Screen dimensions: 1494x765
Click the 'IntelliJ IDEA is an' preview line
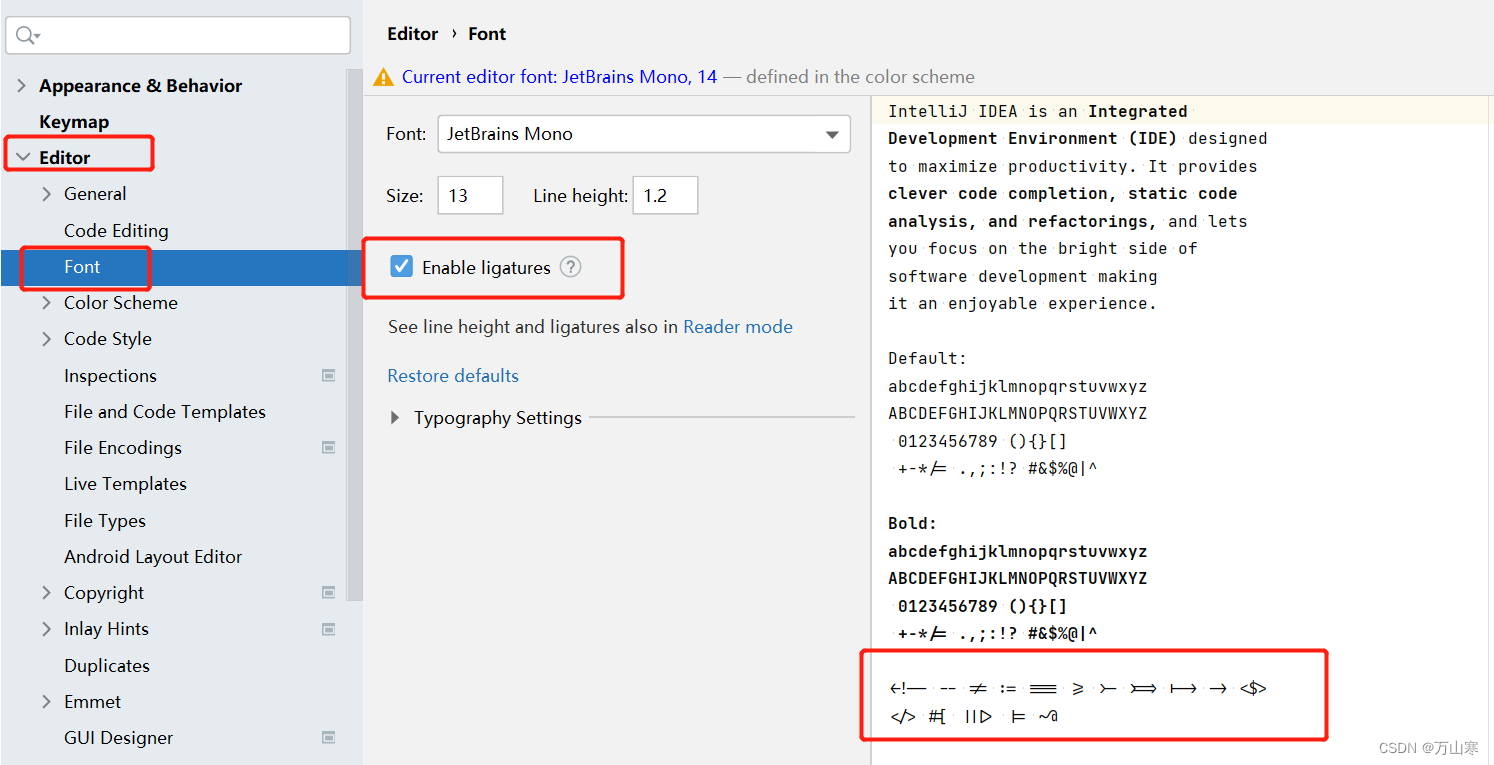point(1037,112)
